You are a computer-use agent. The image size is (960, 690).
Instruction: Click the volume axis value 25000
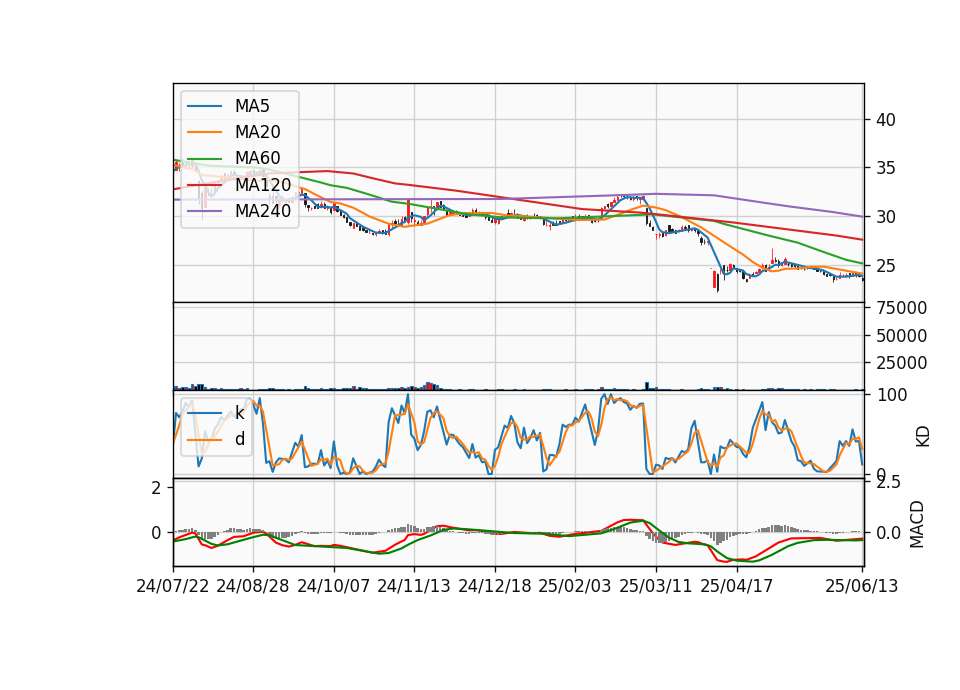(901, 363)
